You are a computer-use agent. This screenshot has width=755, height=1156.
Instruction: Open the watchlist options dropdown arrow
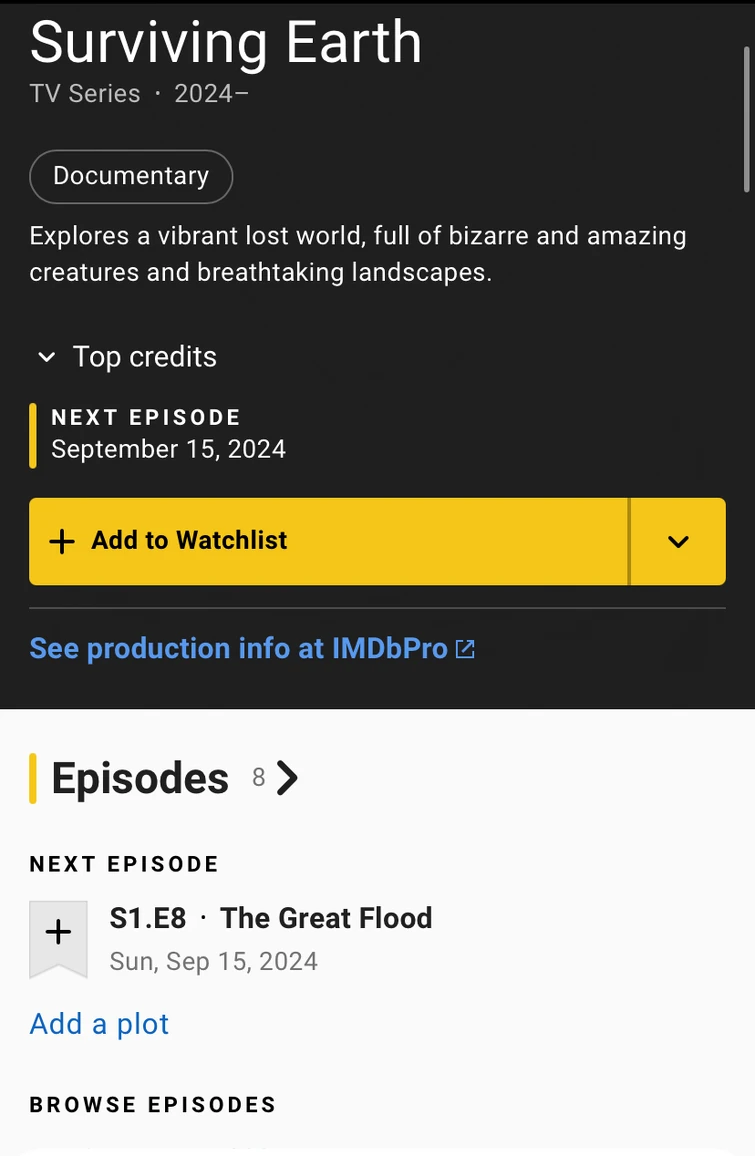[x=678, y=541]
